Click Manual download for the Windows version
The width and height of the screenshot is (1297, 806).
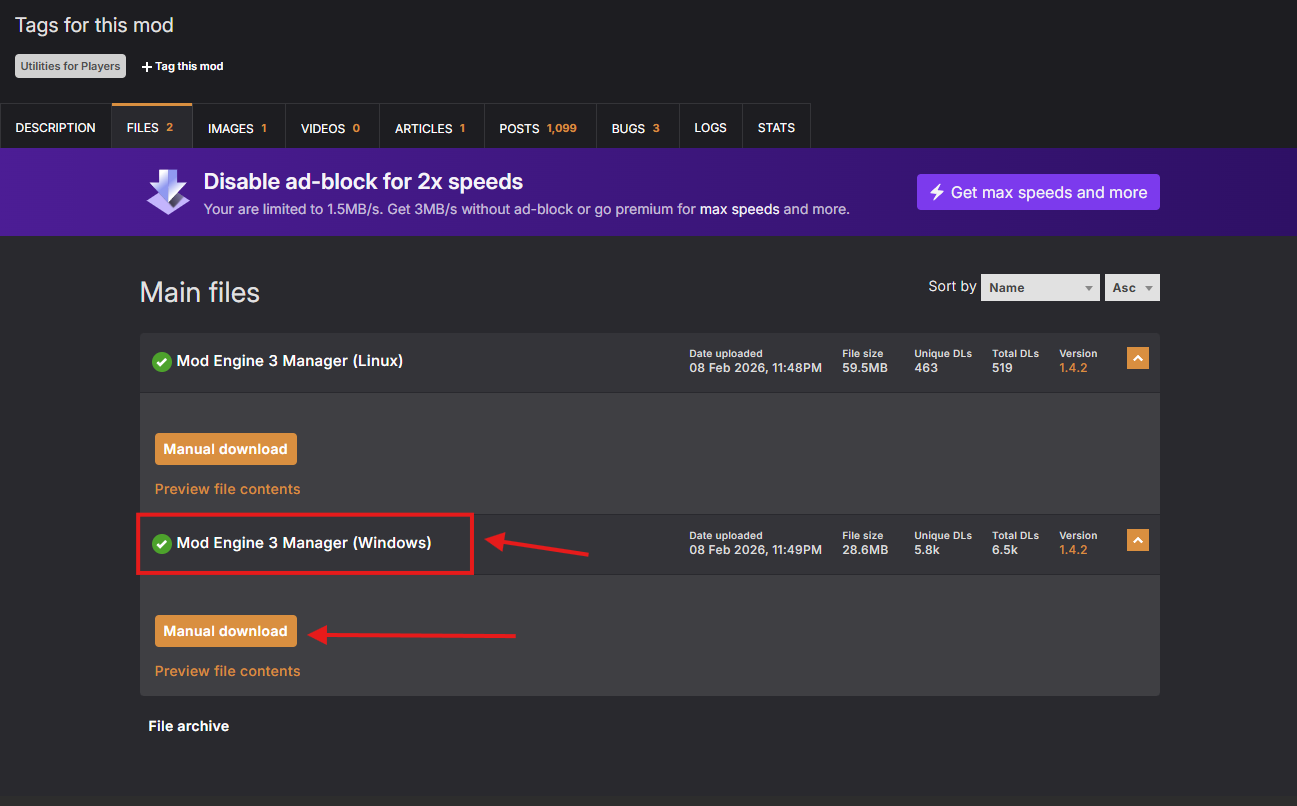(x=226, y=631)
